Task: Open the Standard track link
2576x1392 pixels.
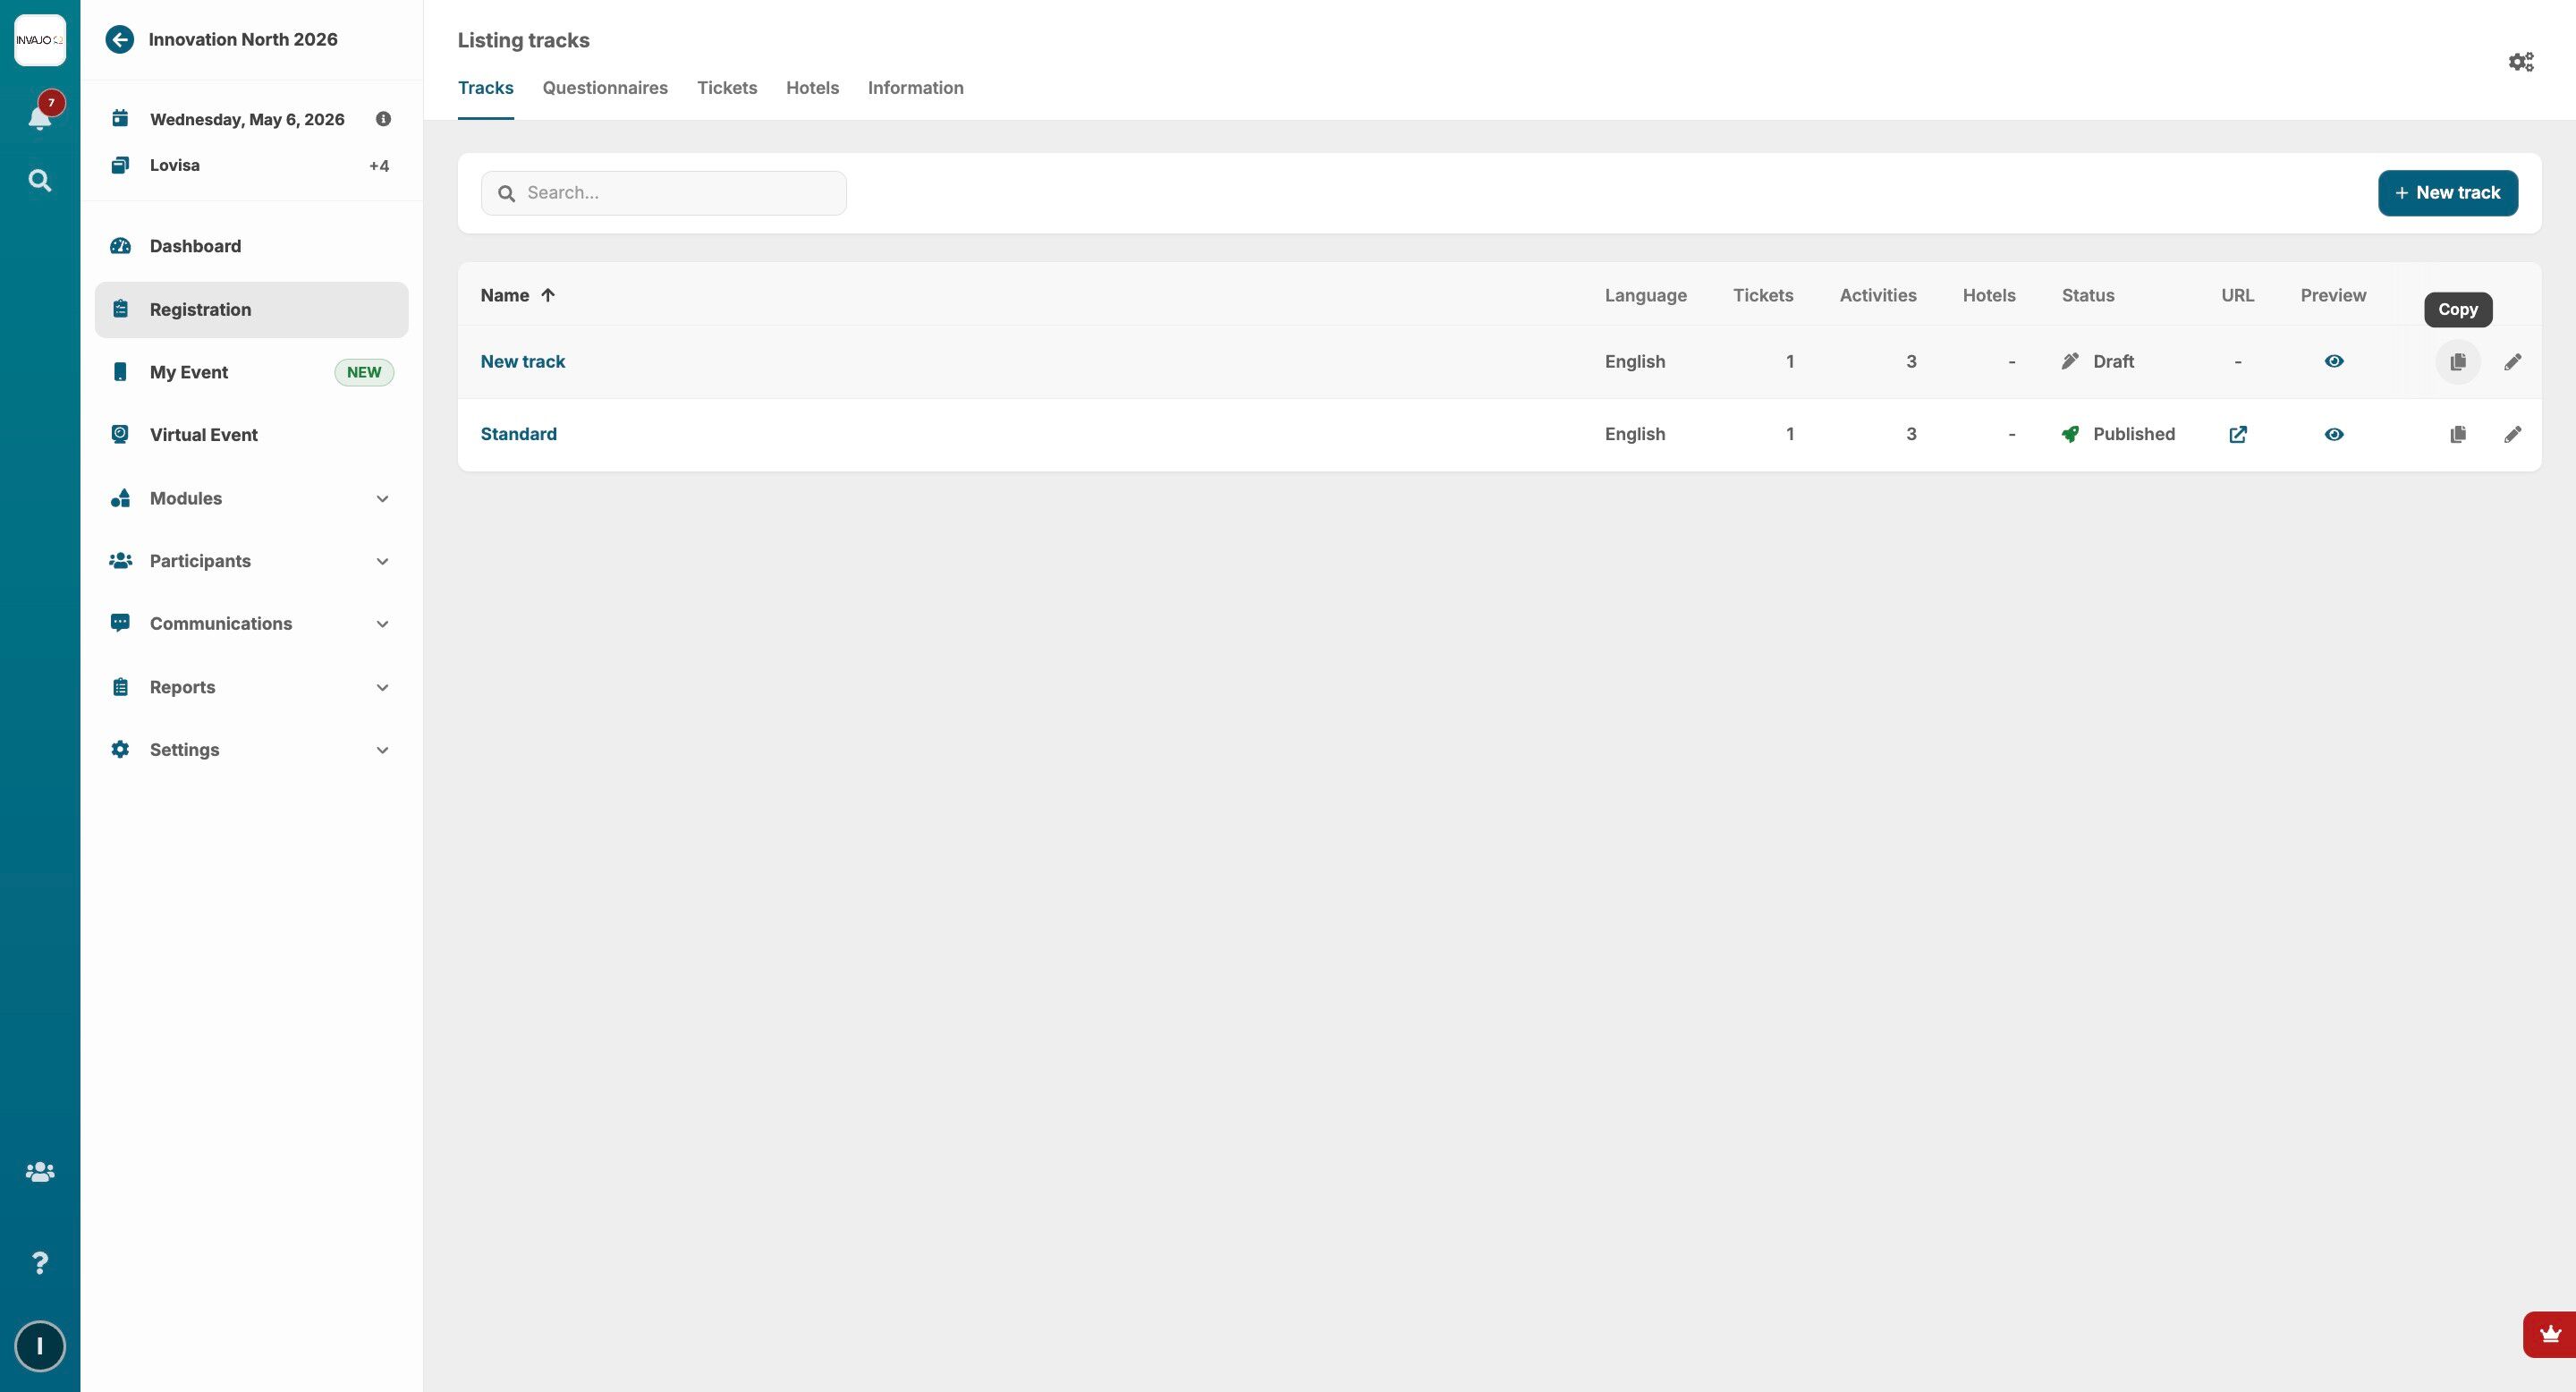Action: coord(518,434)
